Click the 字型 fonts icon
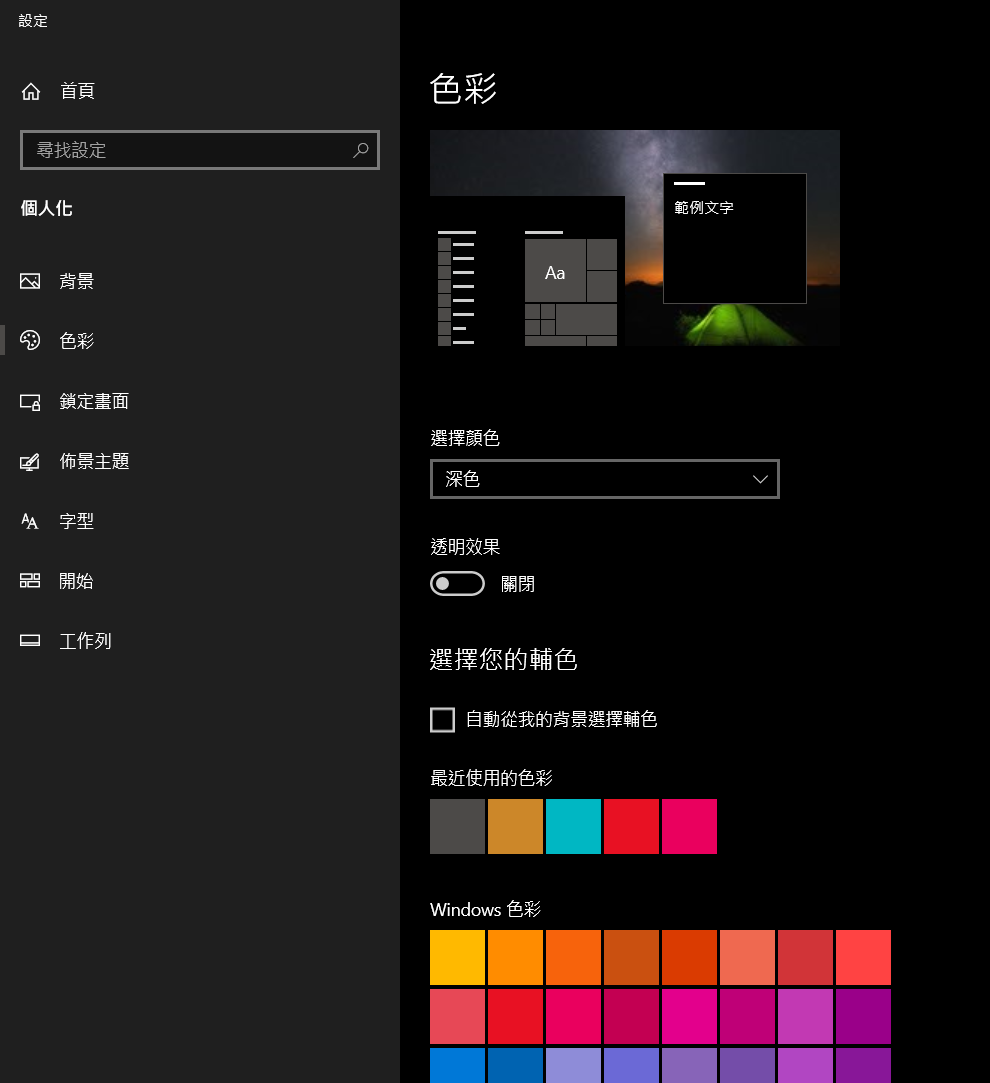 [x=30, y=521]
